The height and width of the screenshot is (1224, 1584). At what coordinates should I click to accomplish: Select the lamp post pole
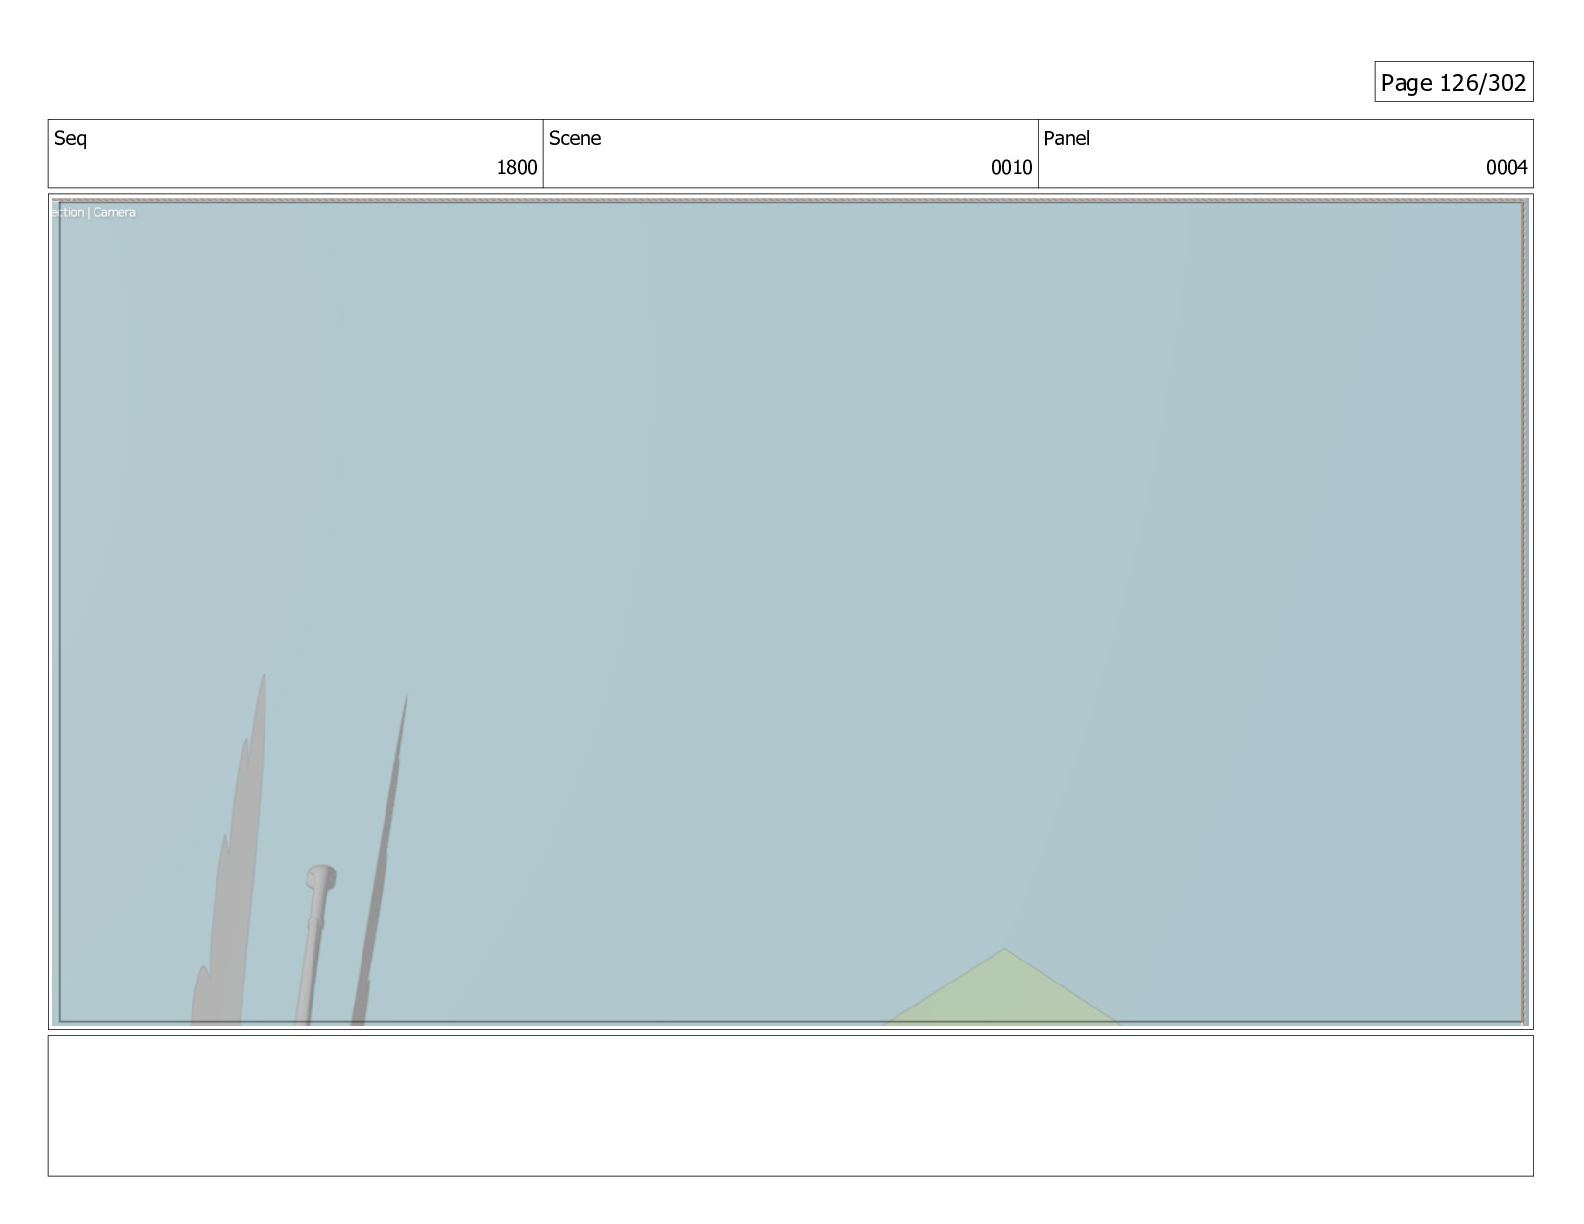coord(311,957)
